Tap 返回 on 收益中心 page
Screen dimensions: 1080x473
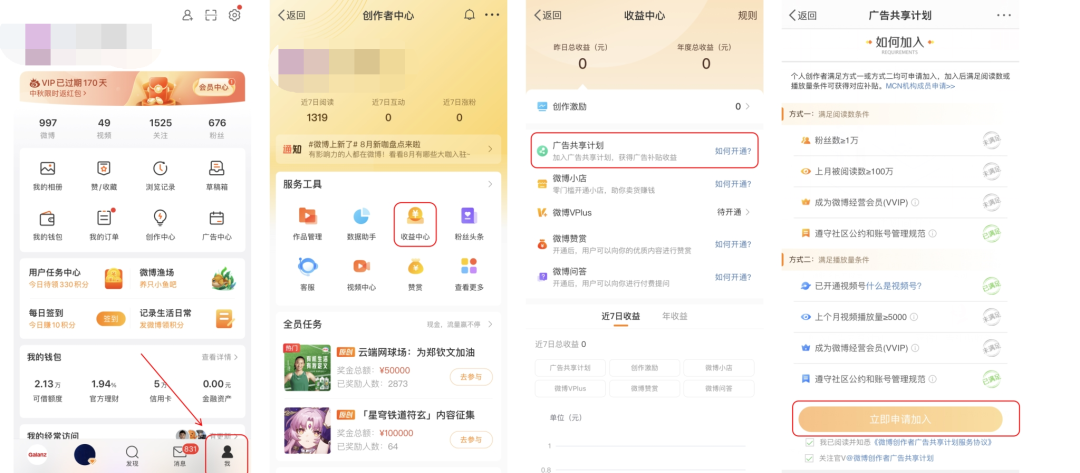pyautogui.click(x=548, y=15)
